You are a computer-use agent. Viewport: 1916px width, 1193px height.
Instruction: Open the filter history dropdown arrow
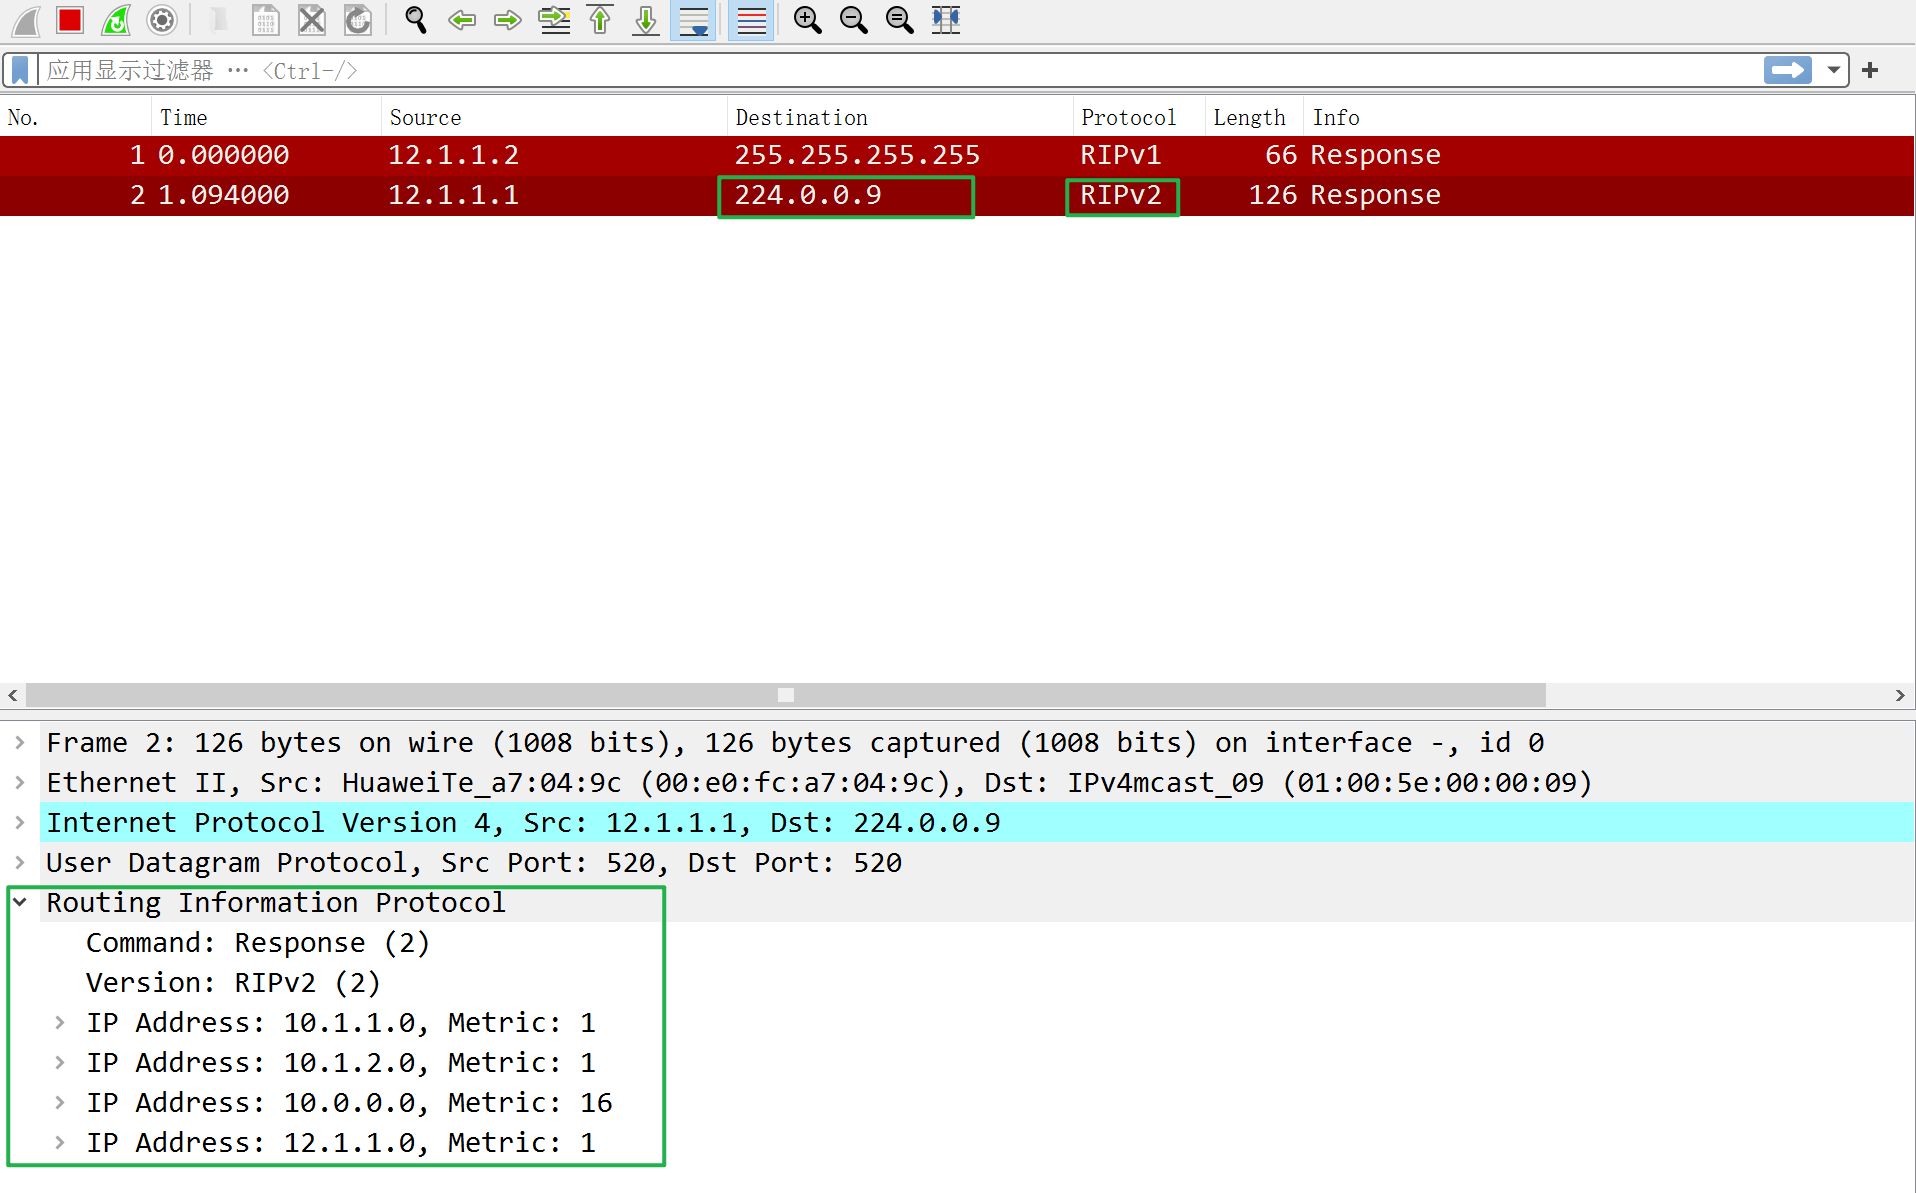point(1834,70)
